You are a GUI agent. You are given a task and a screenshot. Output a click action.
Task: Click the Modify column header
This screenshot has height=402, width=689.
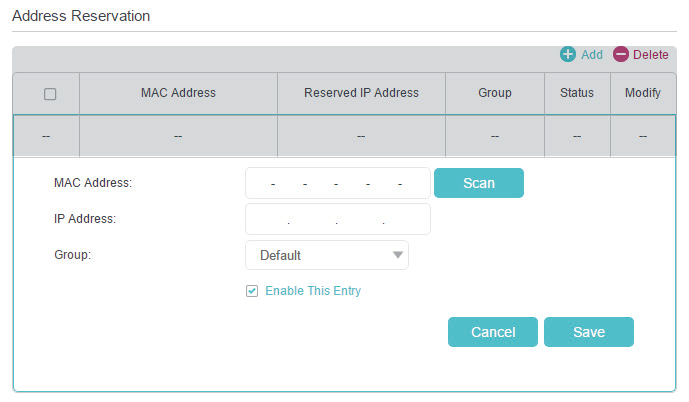643,93
